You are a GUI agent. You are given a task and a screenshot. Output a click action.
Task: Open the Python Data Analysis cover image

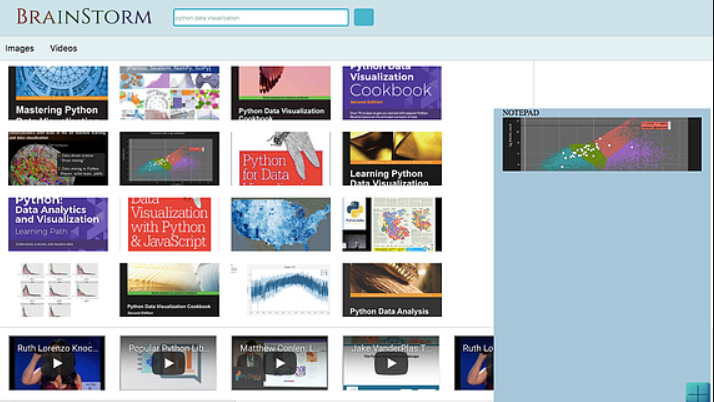pyautogui.click(x=391, y=290)
